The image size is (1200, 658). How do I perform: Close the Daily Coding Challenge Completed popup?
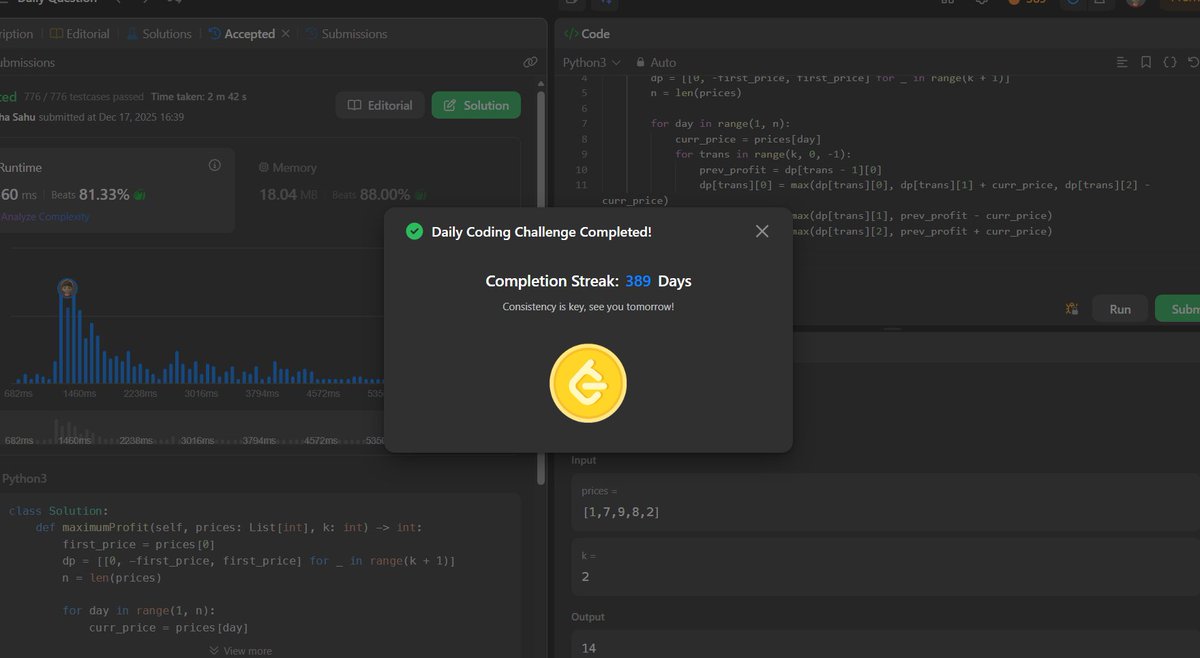click(x=762, y=231)
